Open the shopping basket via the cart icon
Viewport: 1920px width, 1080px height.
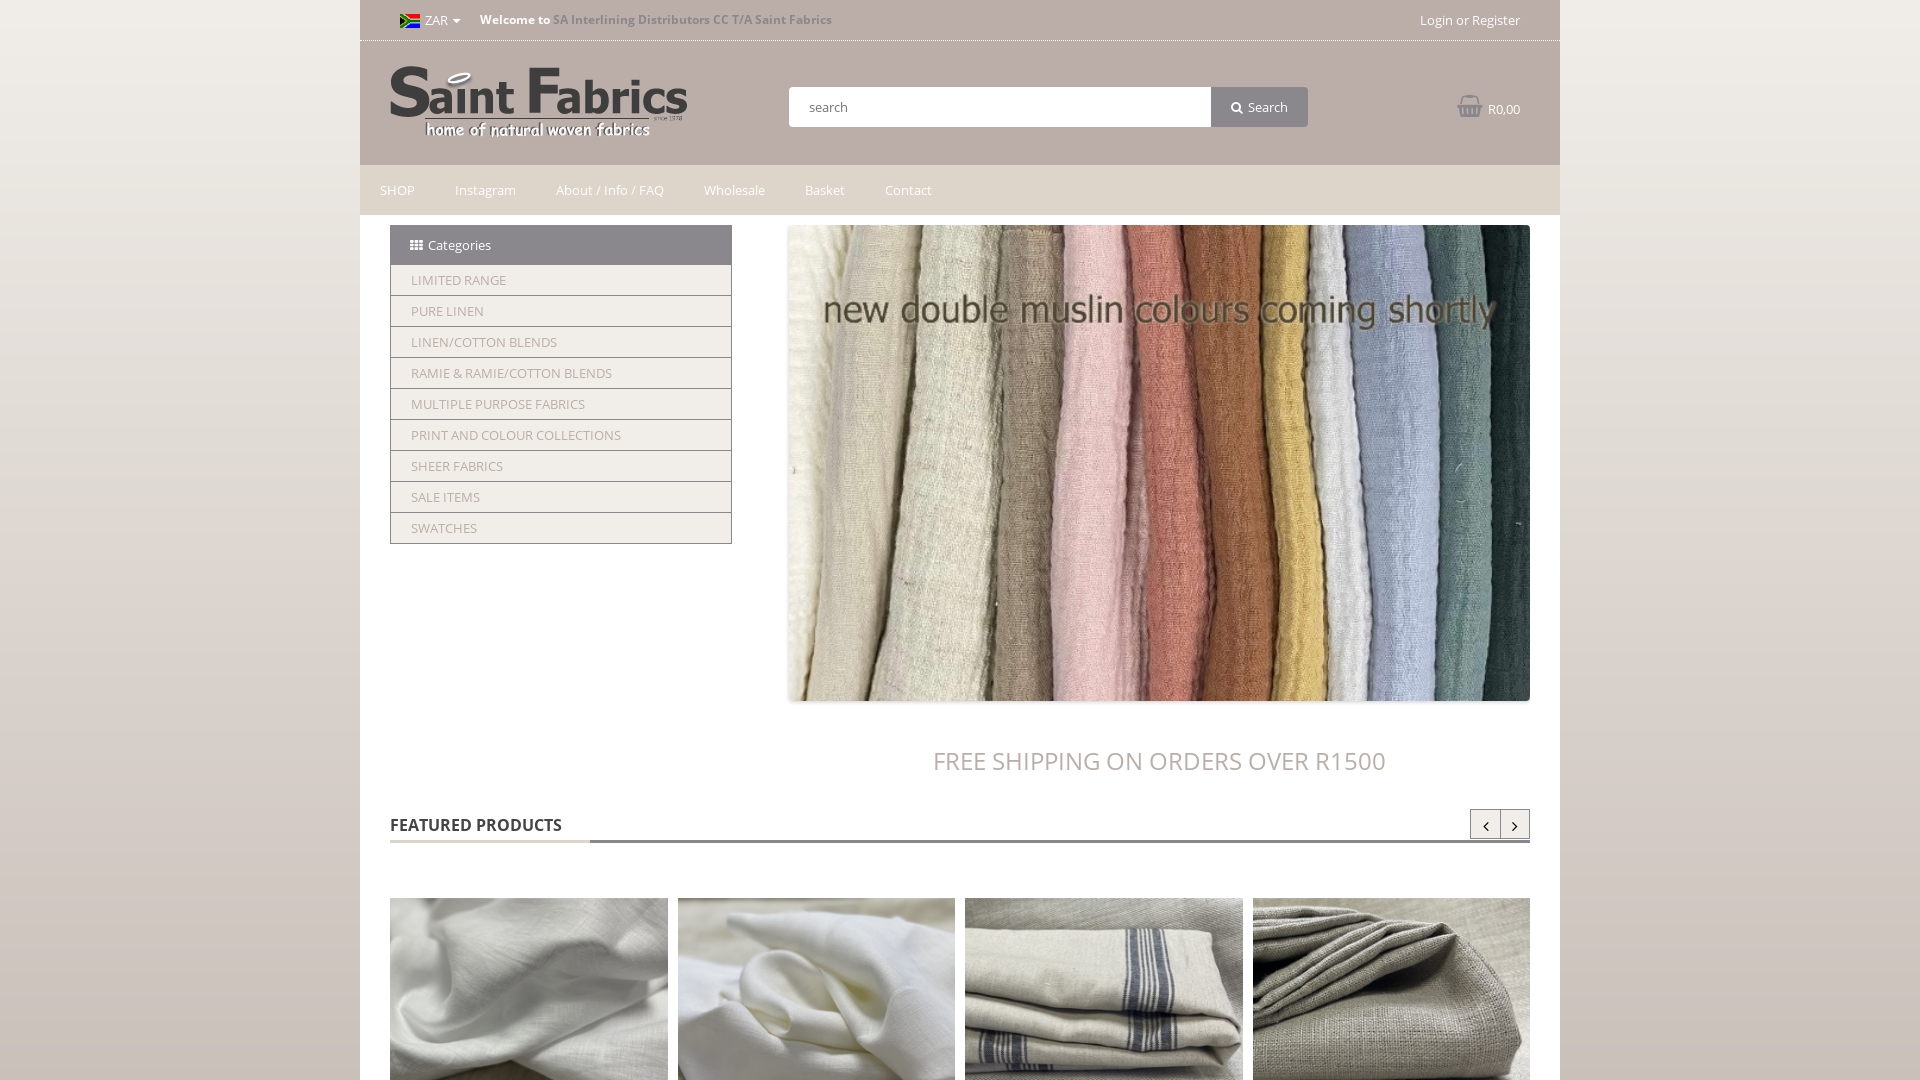point(1469,106)
